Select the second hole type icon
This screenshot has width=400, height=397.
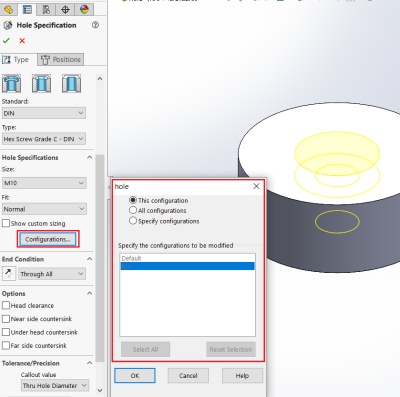[x=41, y=83]
